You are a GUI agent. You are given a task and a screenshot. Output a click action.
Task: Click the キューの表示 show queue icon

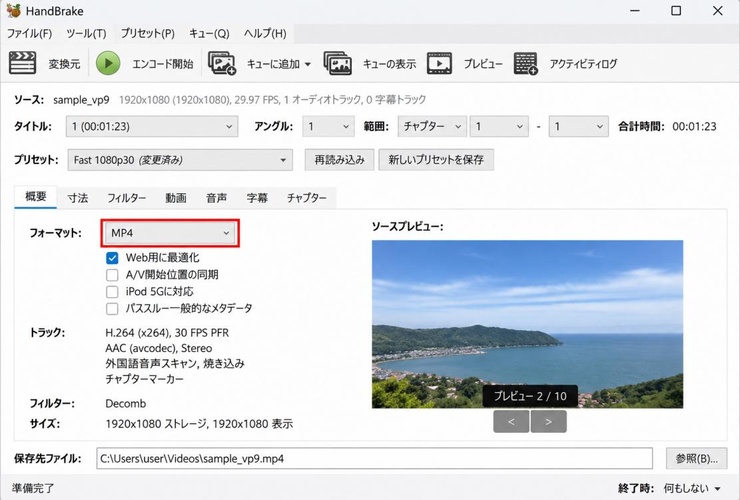tap(337, 63)
